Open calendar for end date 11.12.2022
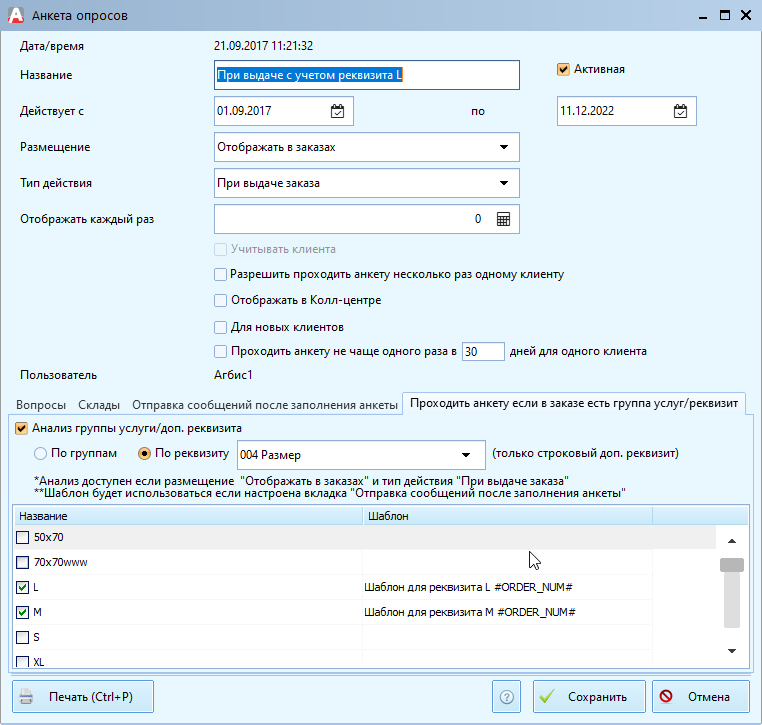 coord(680,111)
